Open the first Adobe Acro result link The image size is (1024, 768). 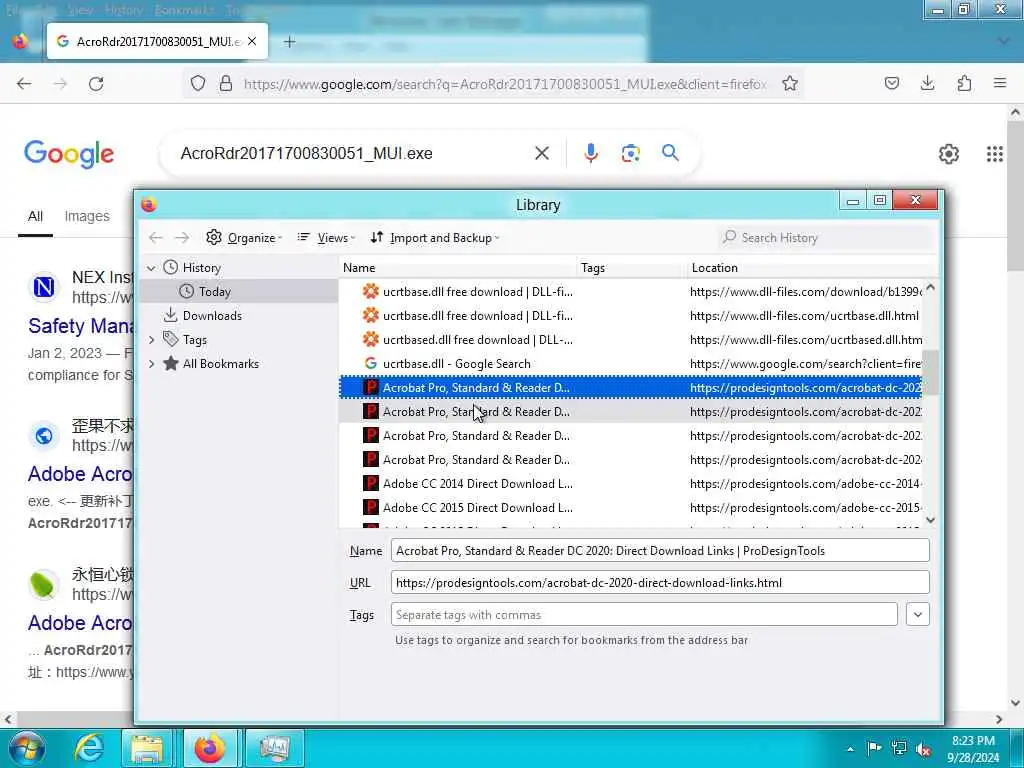click(80, 474)
